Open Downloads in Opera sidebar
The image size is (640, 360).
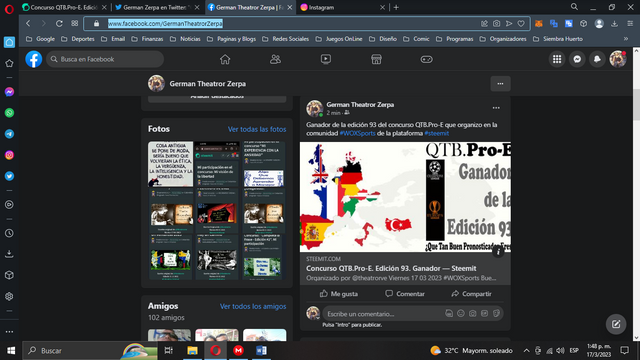coord(9,254)
